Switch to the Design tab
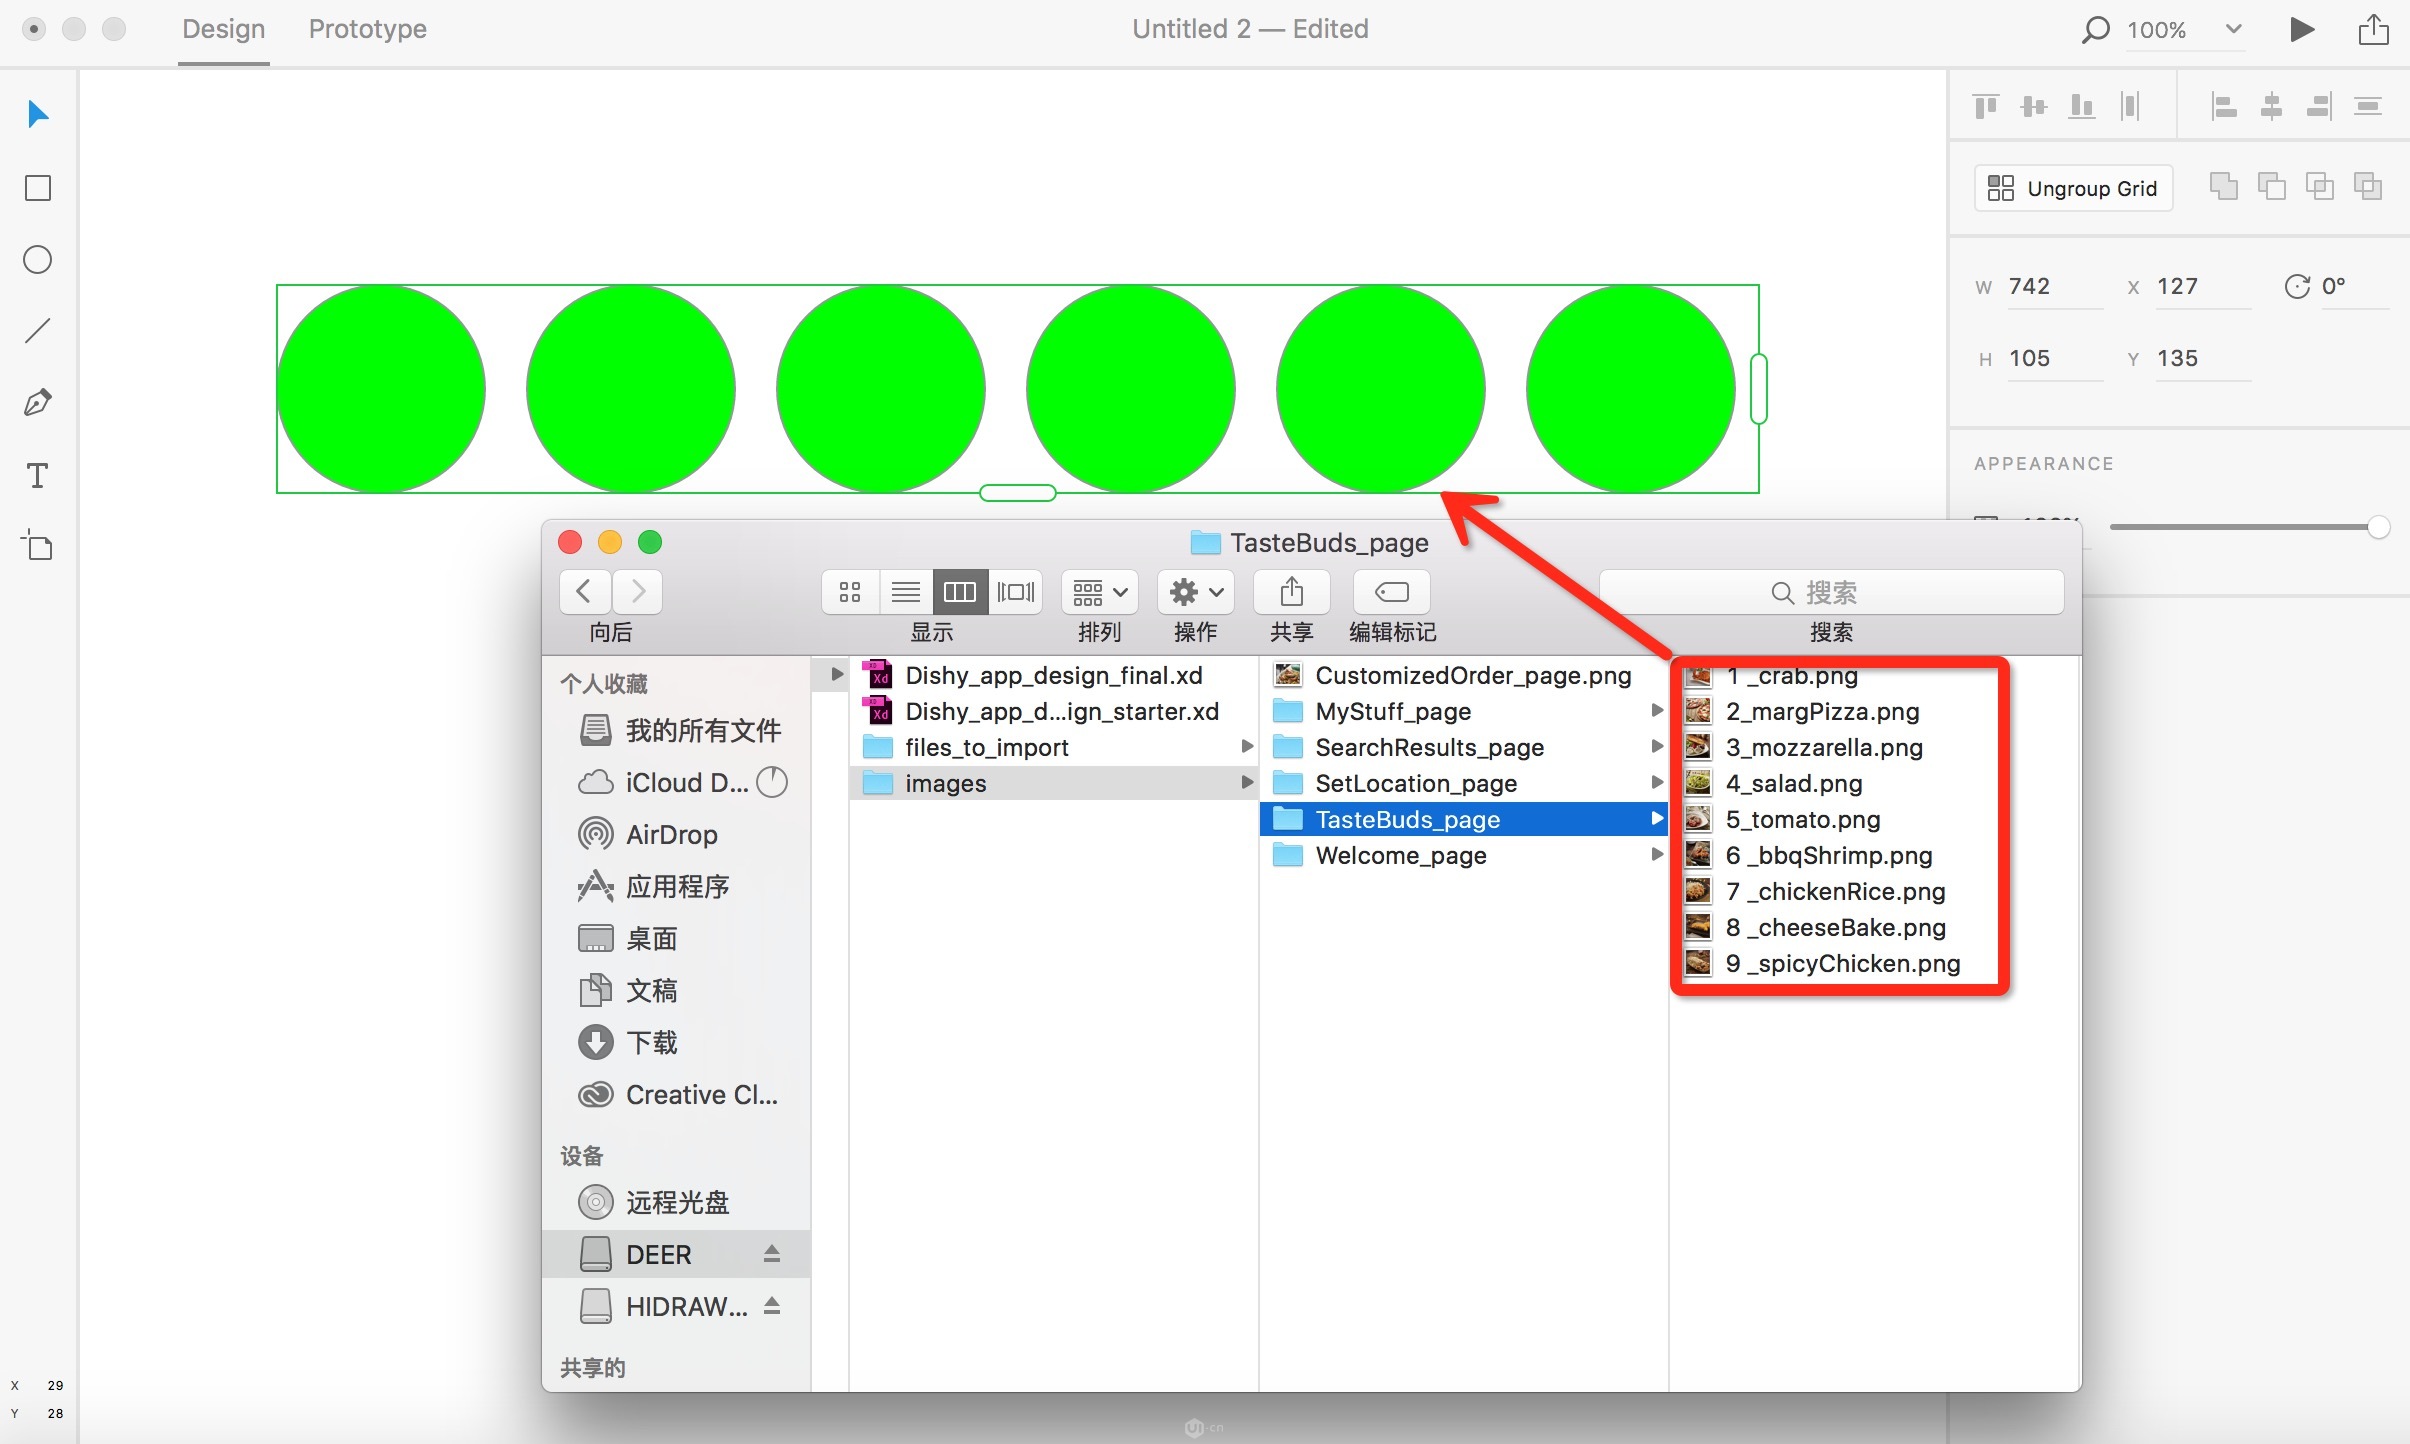2410x1444 pixels. [x=223, y=29]
